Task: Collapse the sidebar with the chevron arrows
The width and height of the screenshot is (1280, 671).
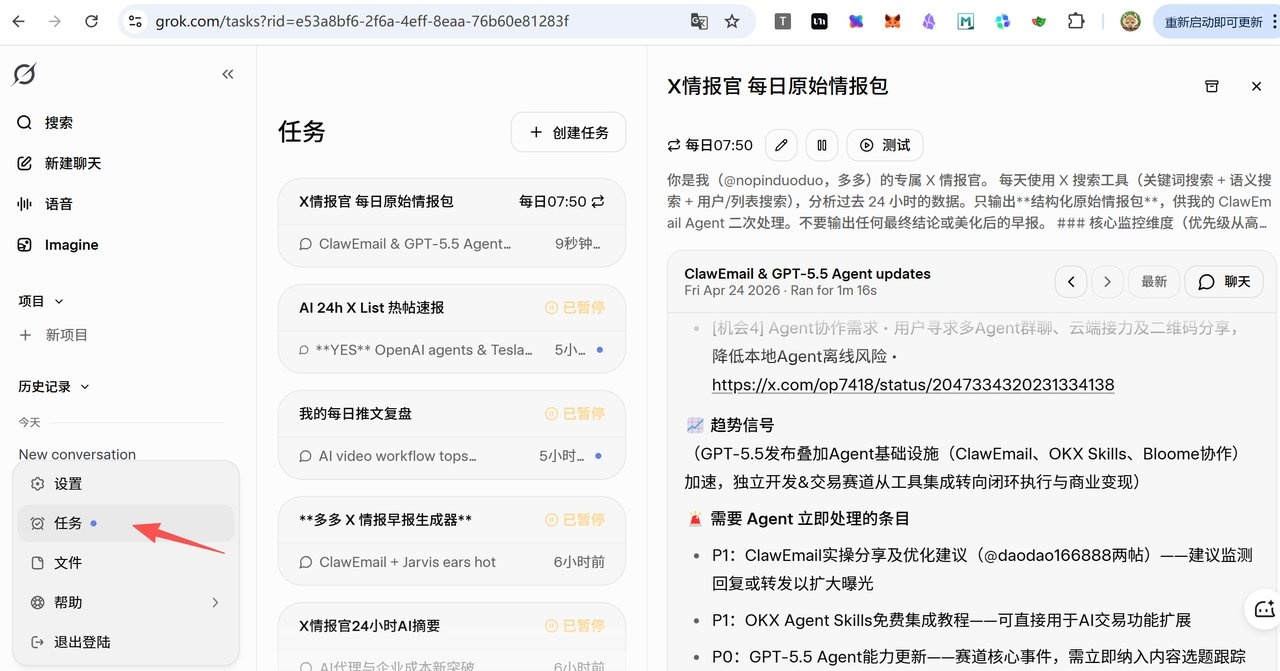Action: [x=228, y=73]
